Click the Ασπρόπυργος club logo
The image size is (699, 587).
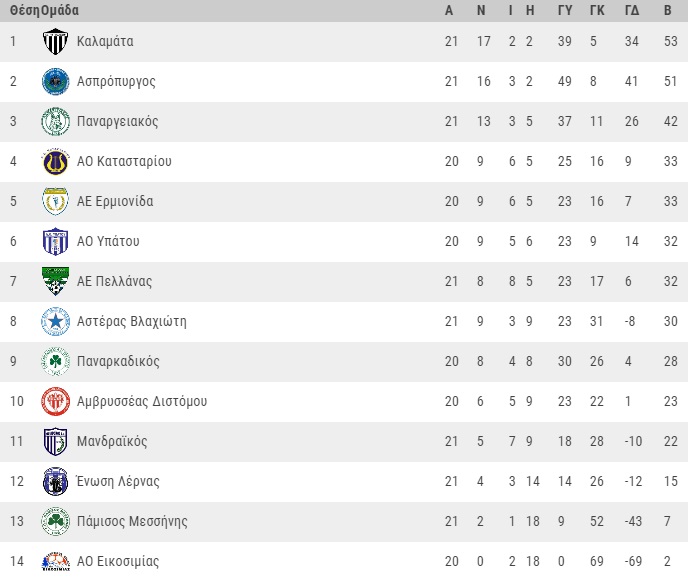point(55,82)
